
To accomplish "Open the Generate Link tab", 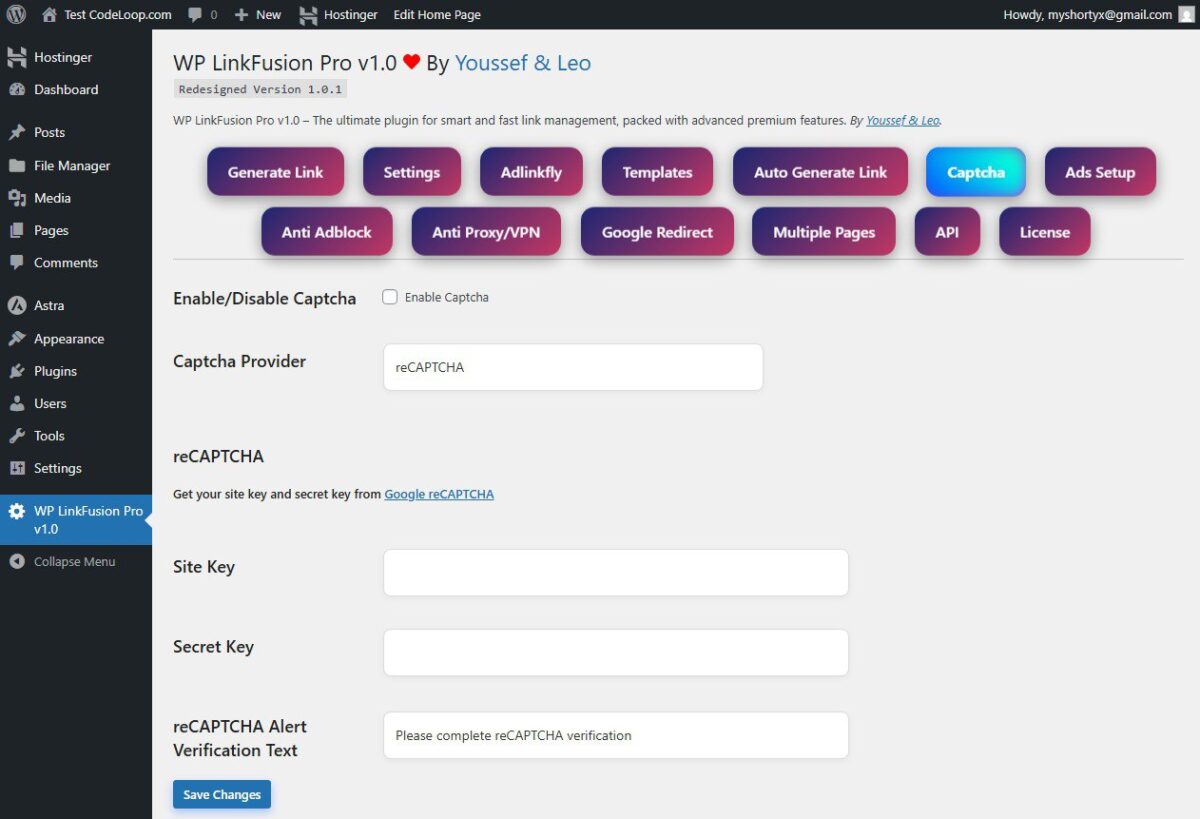I will click(x=275, y=172).
